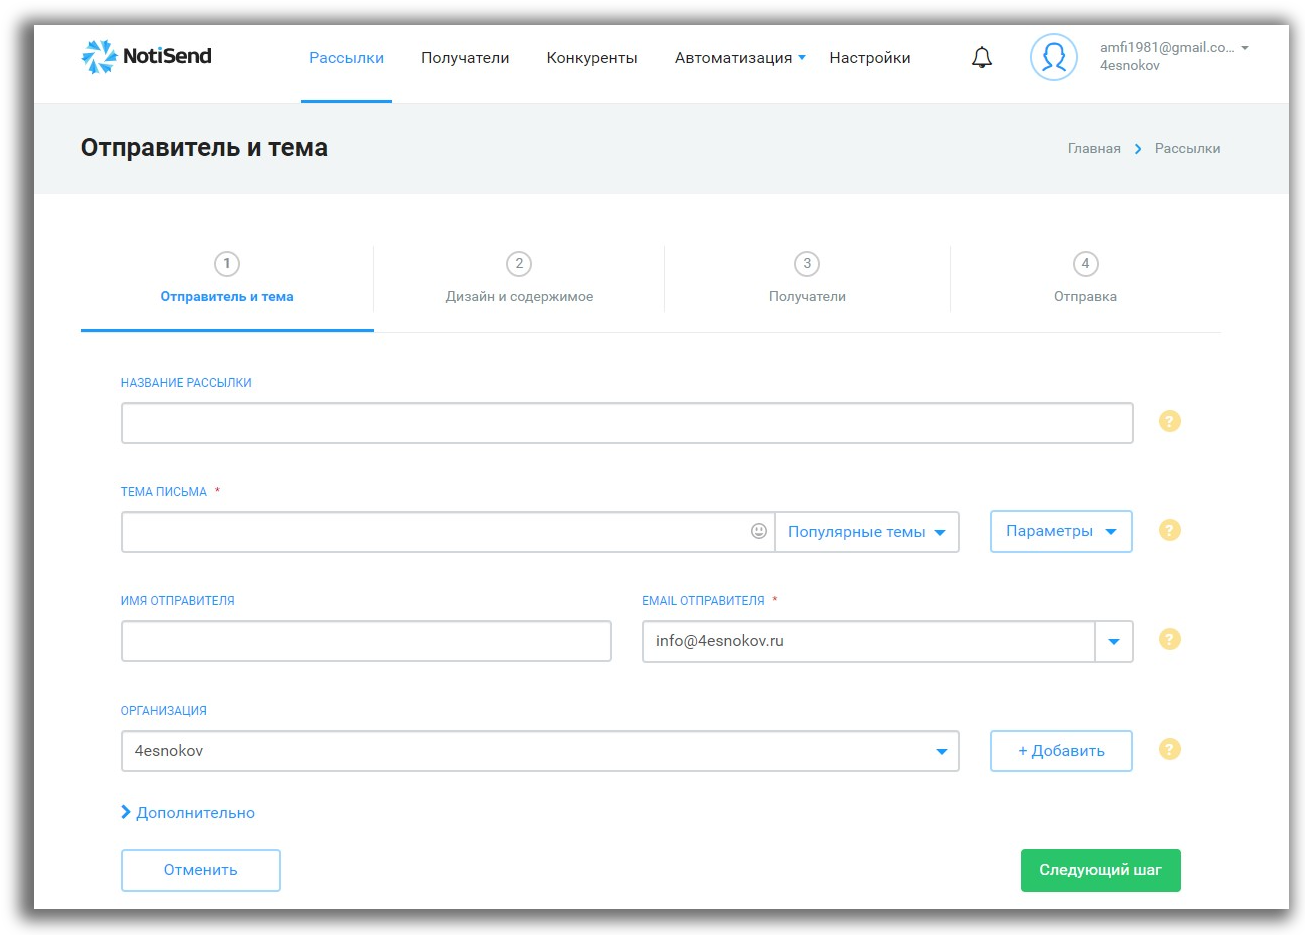Viewport: 1305px width, 935px height.
Task: Click the info@4esnokov.ru email field
Action: click(x=869, y=642)
